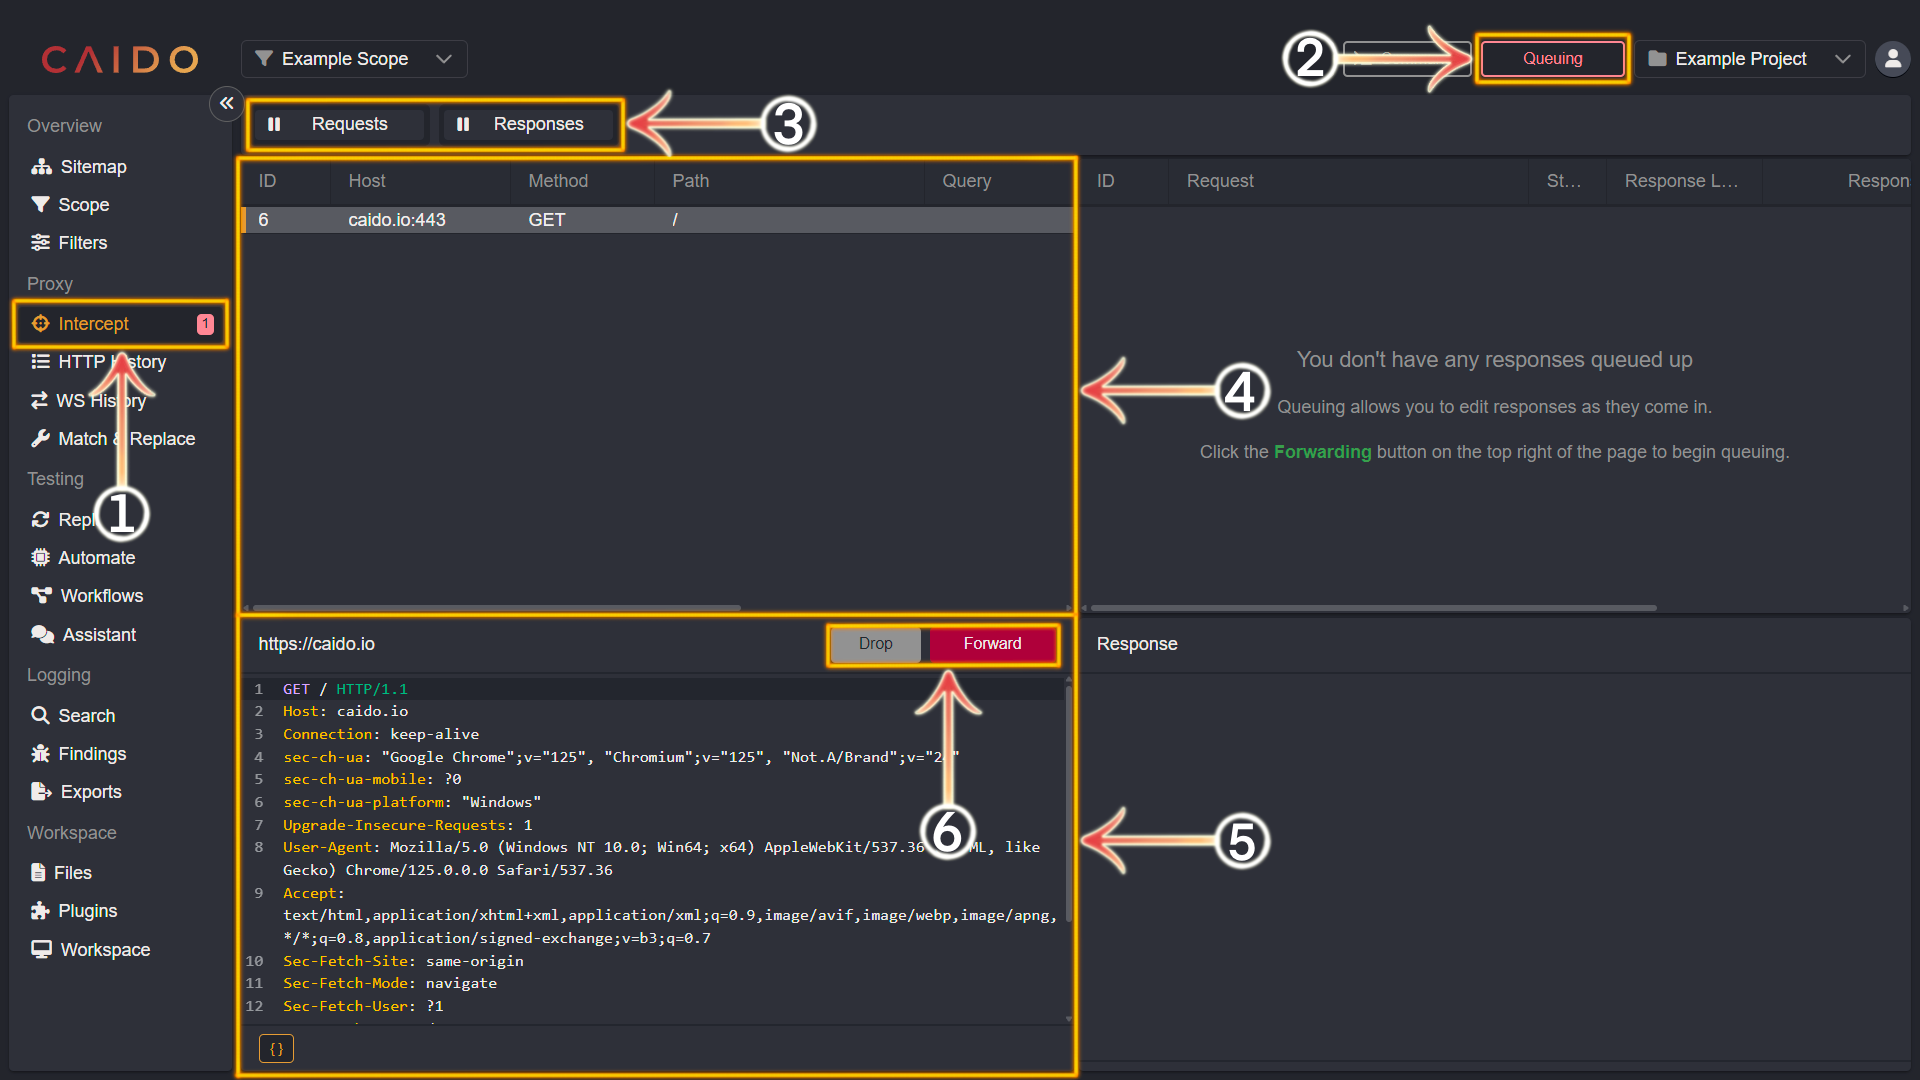Sort requests by Host column
The width and height of the screenshot is (1920, 1080).
(x=367, y=181)
